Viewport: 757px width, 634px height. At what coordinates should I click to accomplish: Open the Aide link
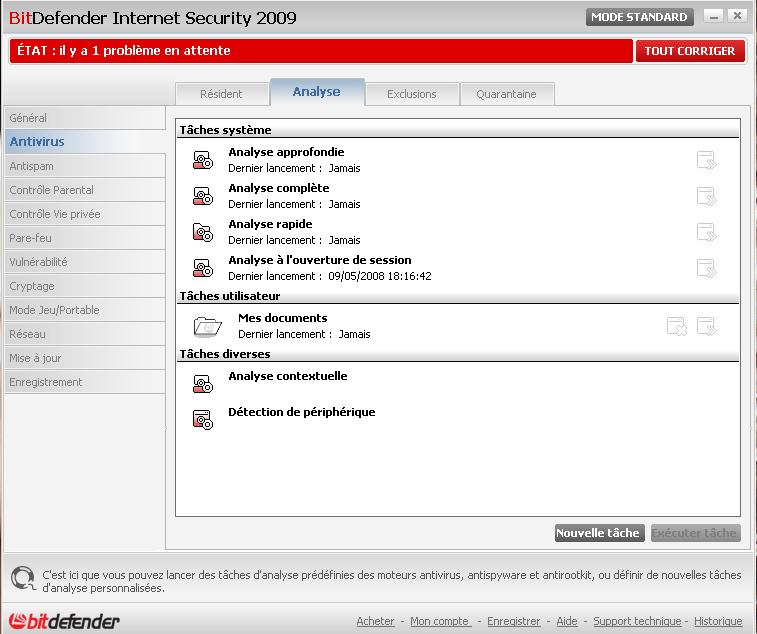tap(567, 621)
